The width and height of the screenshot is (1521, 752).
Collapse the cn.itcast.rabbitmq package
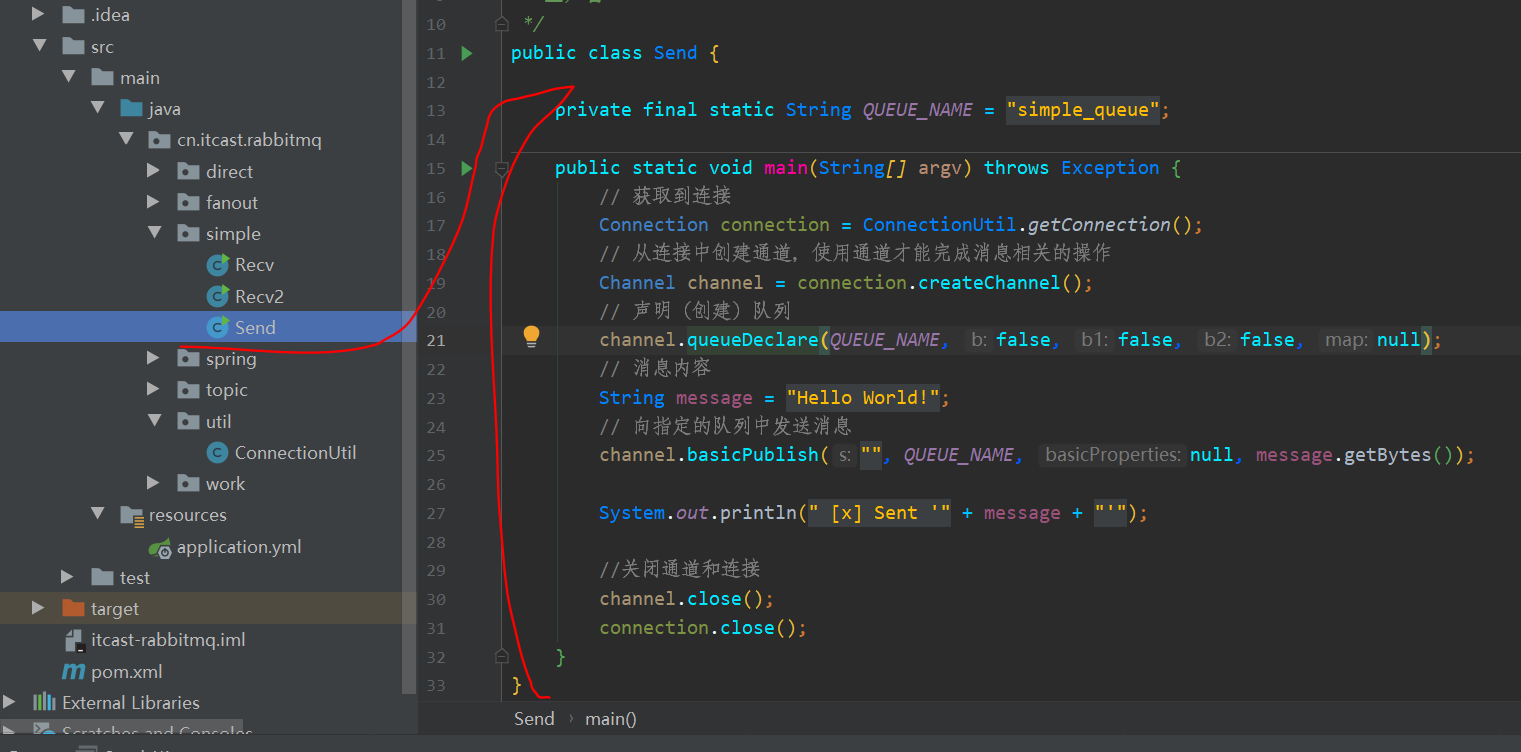(x=126, y=140)
